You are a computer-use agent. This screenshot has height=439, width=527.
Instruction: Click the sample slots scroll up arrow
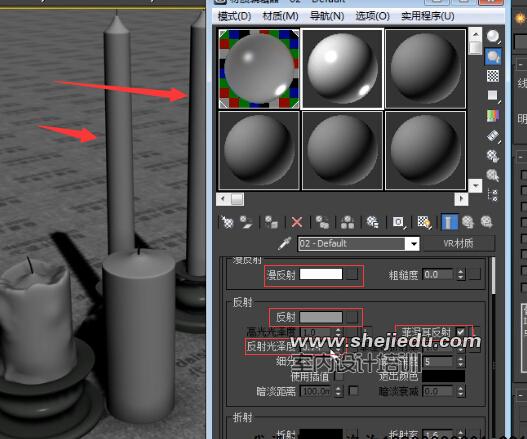[x=476, y=34]
